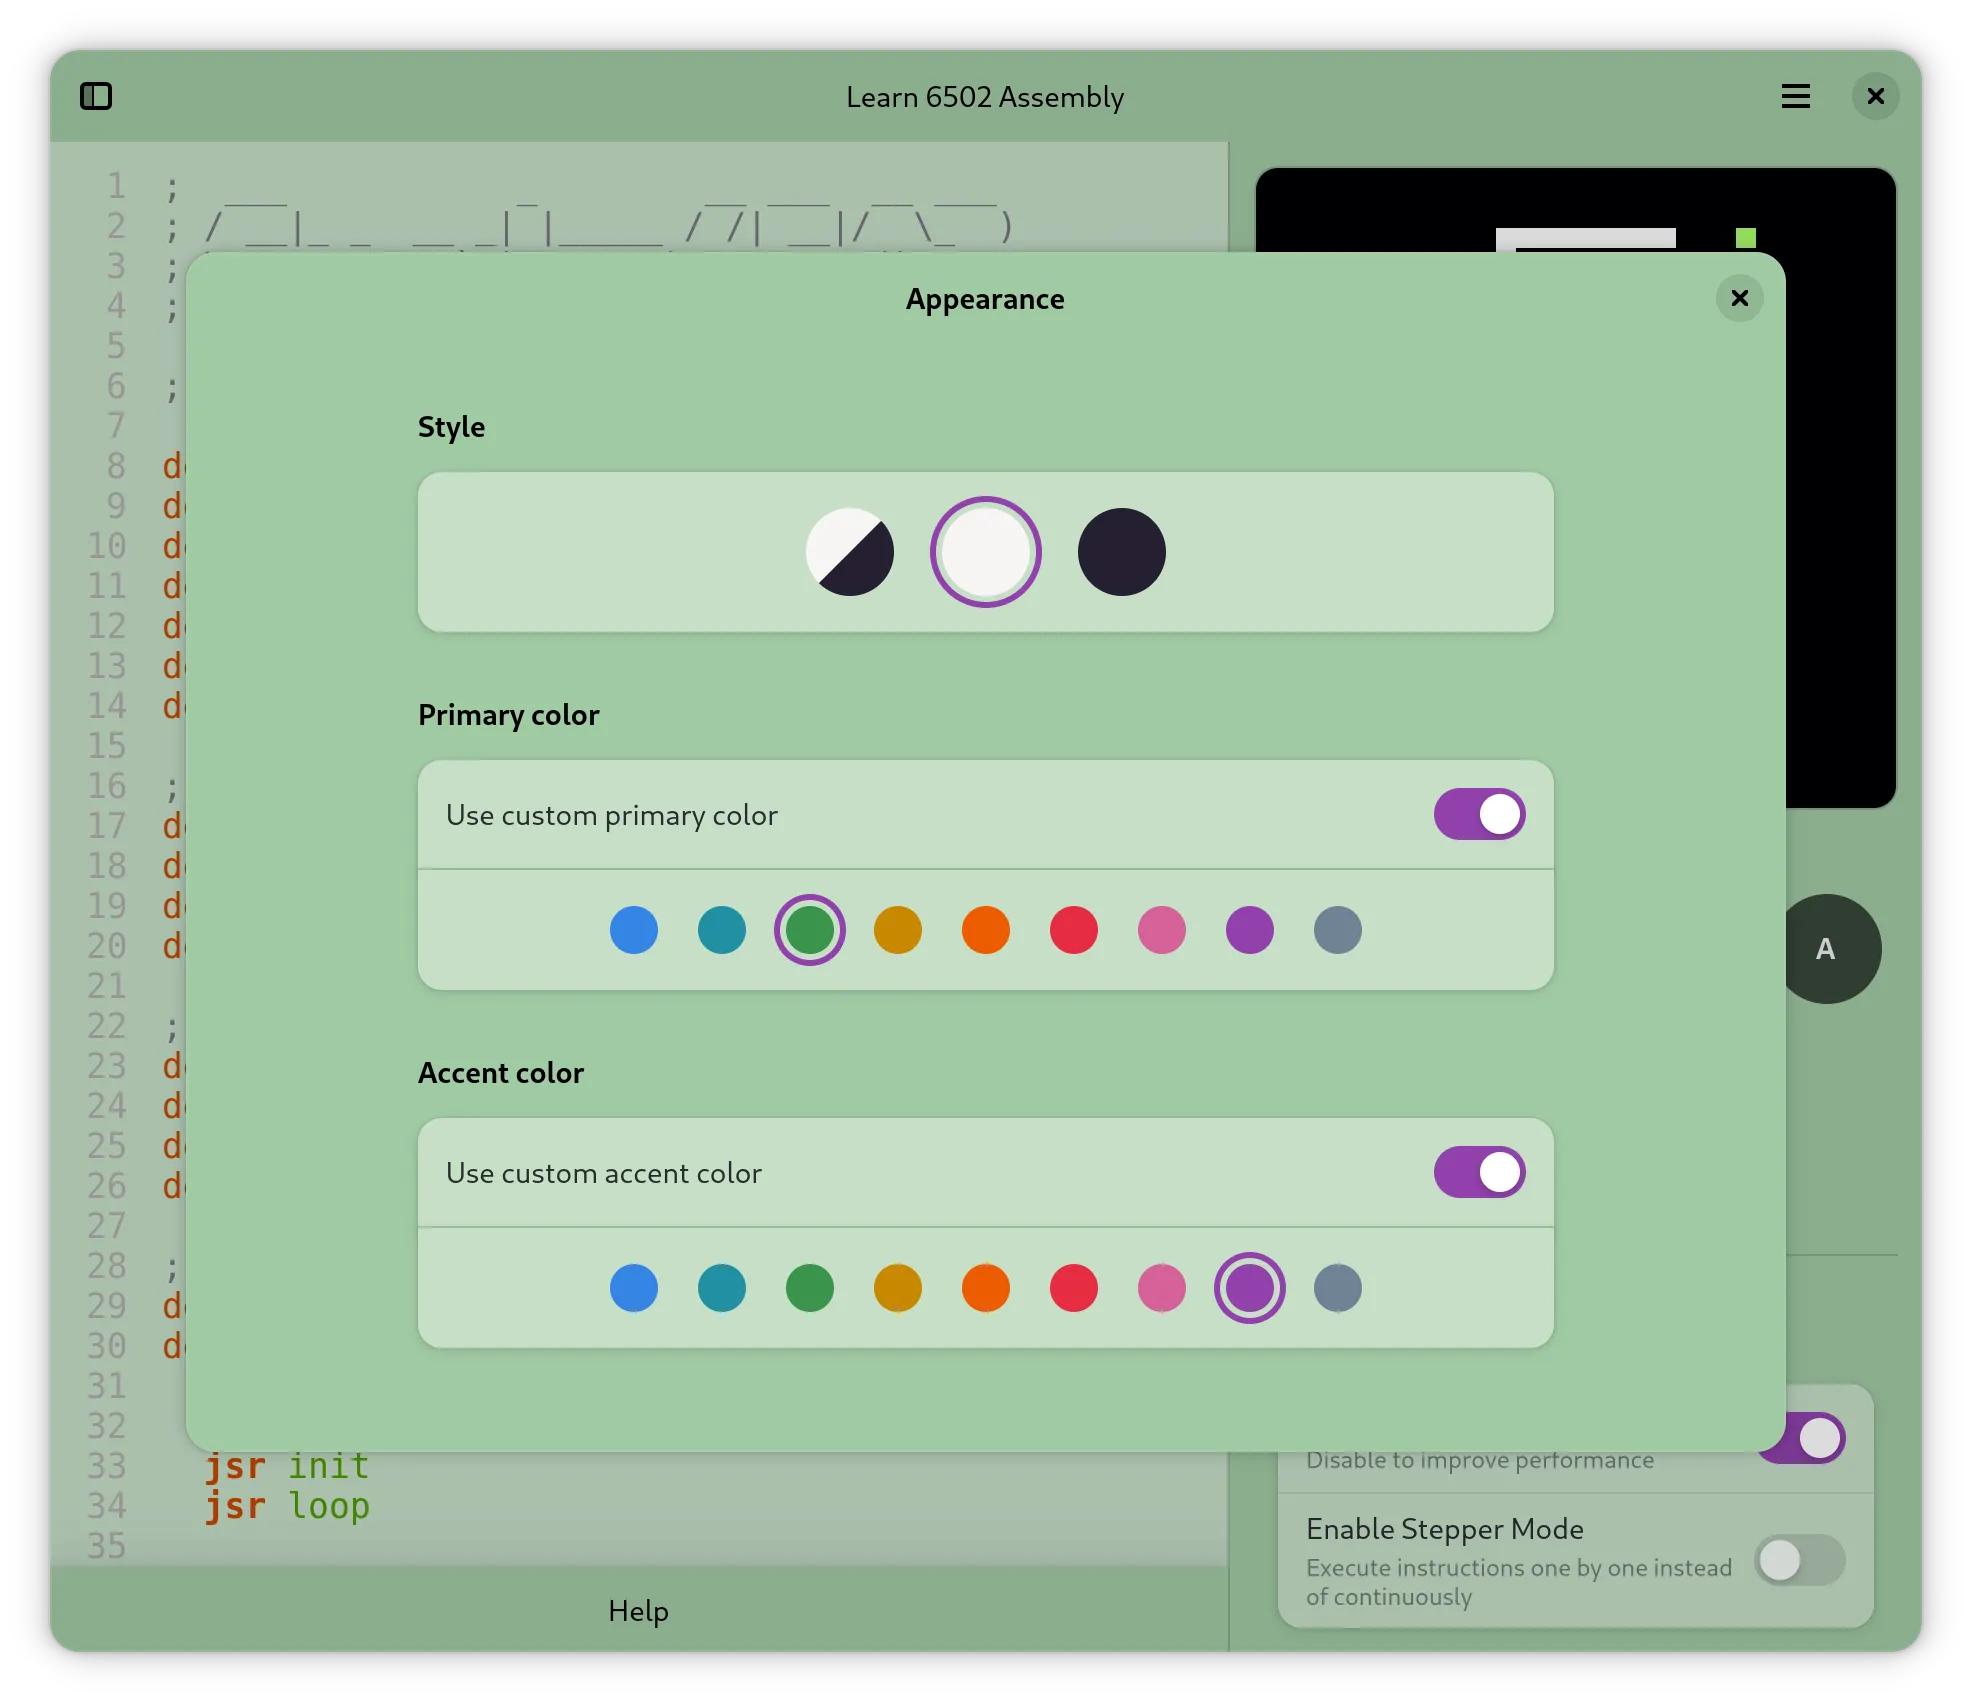Pick the blue primary color swatch

(x=633, y=930)
